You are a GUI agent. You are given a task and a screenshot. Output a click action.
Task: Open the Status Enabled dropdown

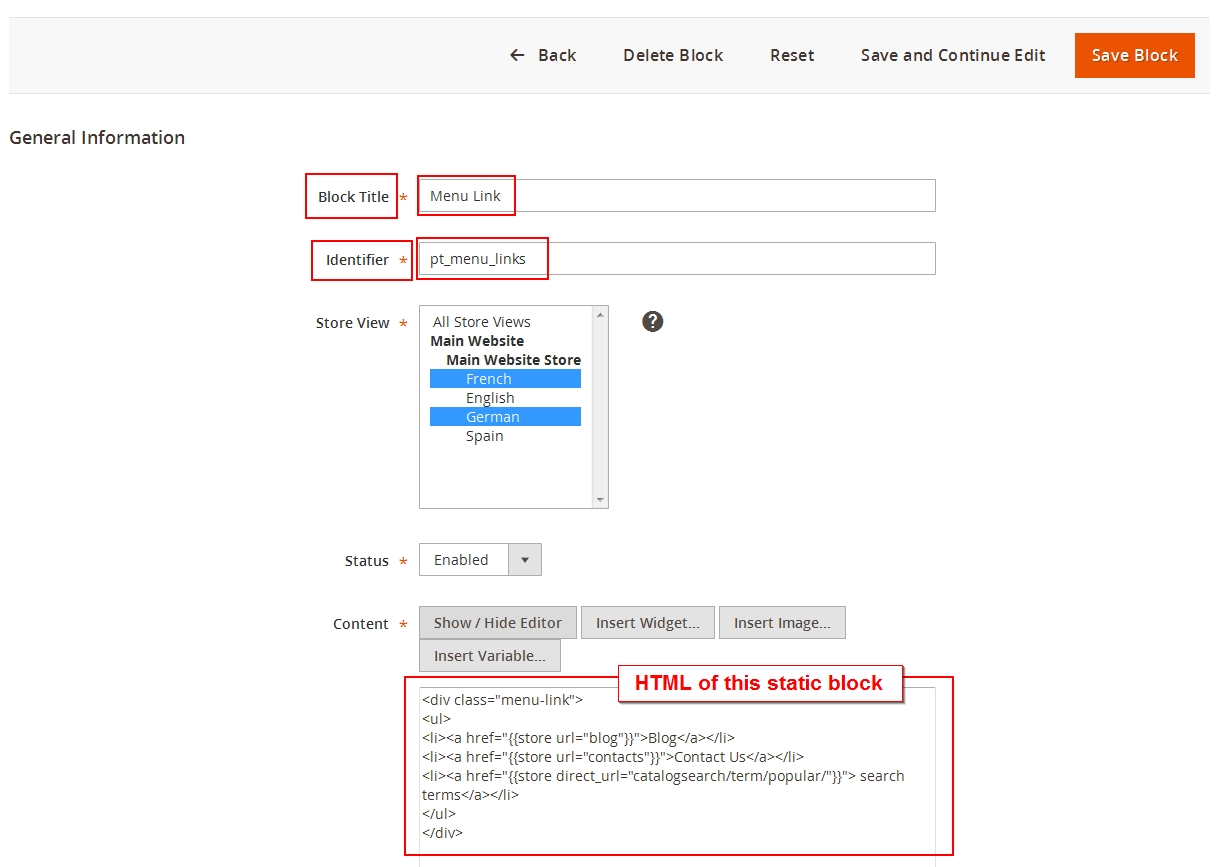click(x=464, y=560)
